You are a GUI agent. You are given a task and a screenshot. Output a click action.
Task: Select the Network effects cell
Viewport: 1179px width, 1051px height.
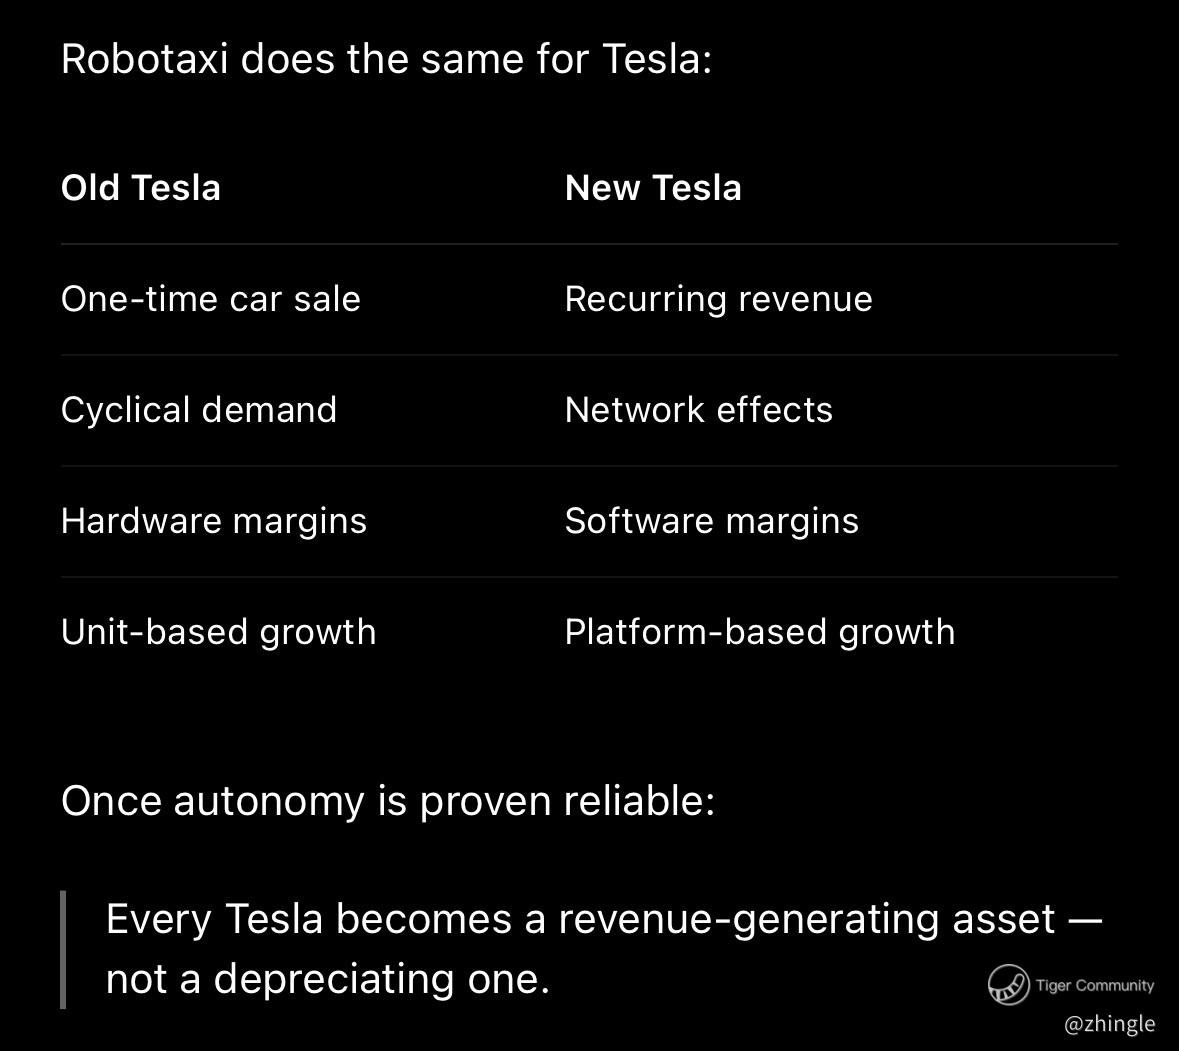(699, 410)
